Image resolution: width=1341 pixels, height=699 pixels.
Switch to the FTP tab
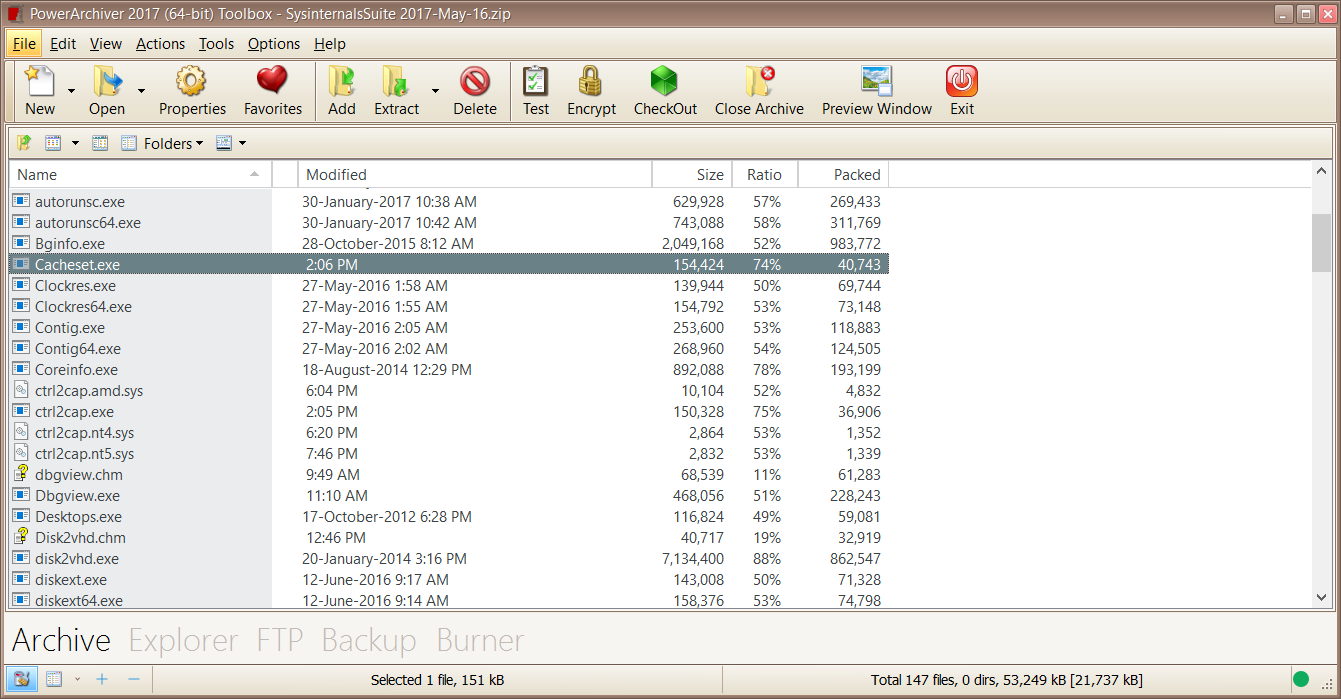[279, 639]
